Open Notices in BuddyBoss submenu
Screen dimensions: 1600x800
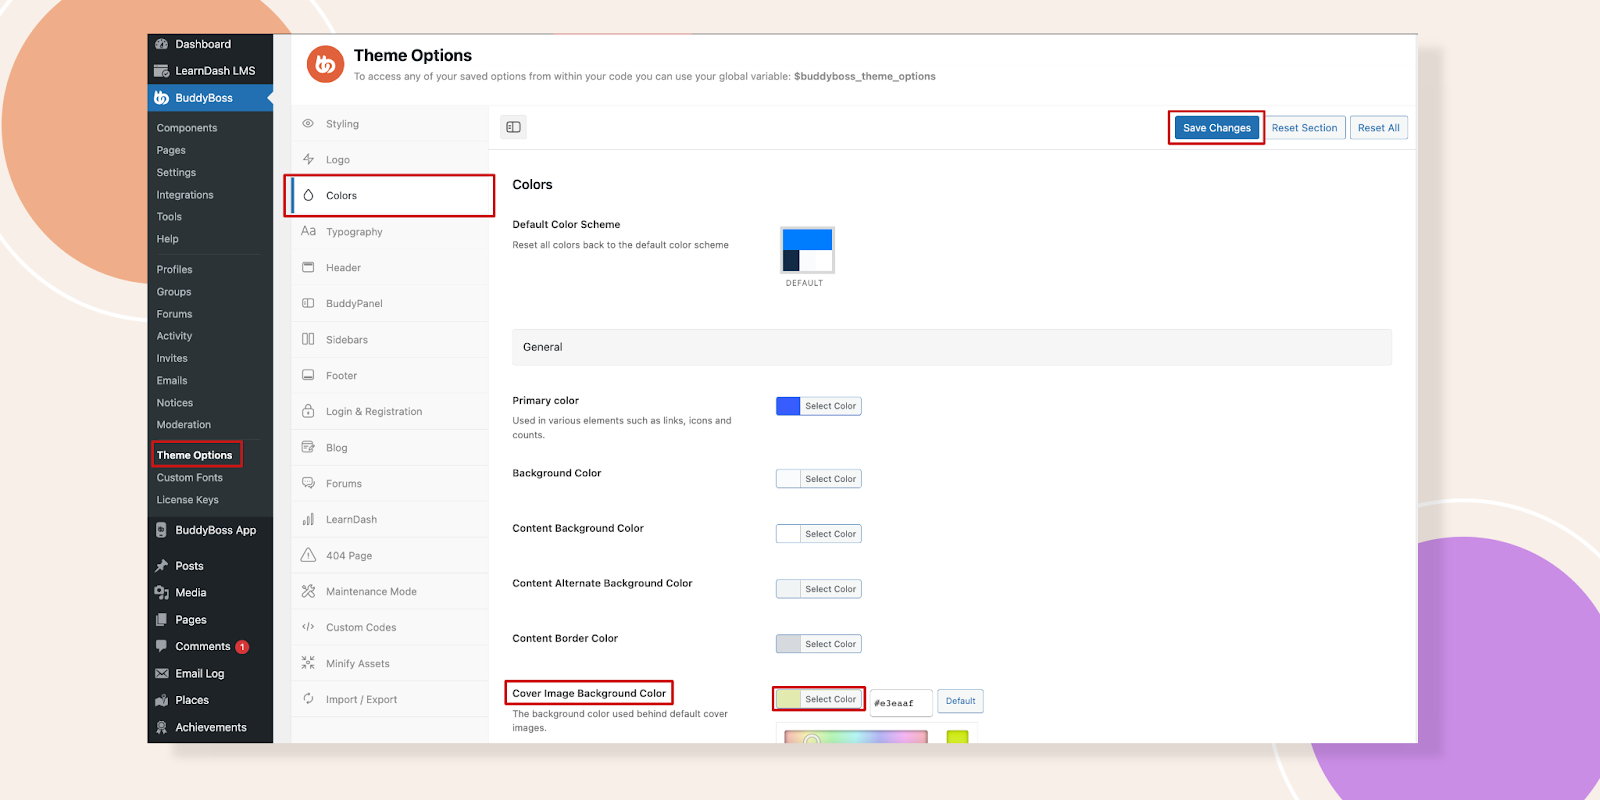coord(175,403)
